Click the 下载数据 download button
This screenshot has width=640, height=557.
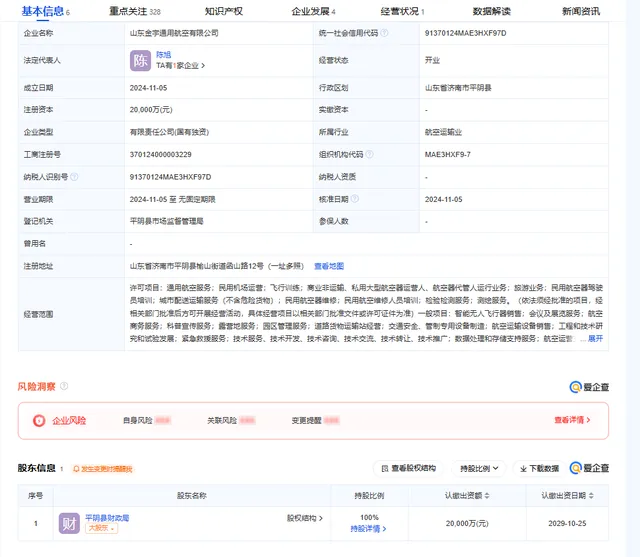coord(537,468)
